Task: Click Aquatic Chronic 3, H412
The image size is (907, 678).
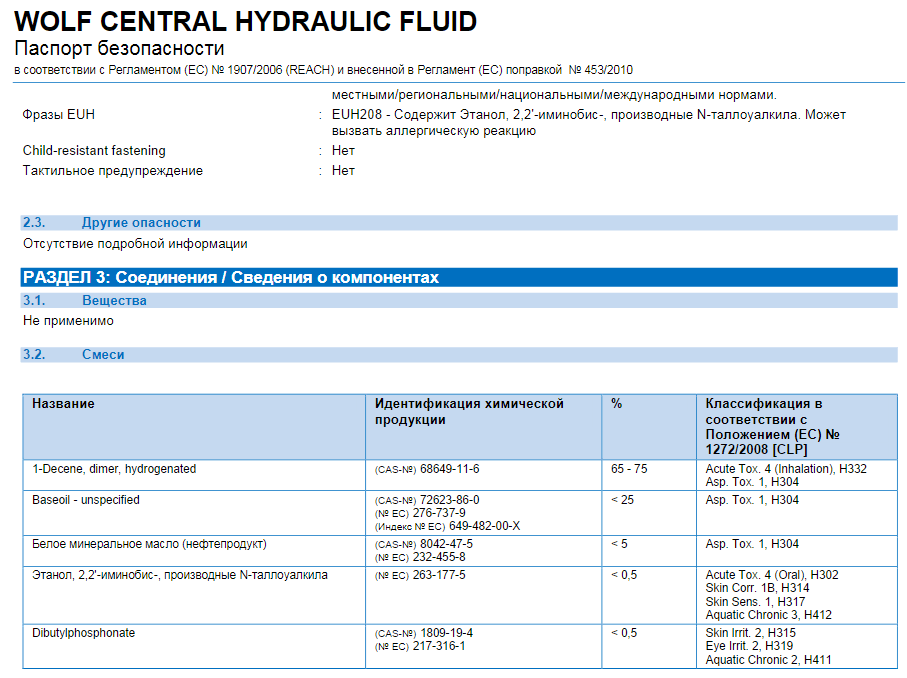Action: [x=768, y=615]
